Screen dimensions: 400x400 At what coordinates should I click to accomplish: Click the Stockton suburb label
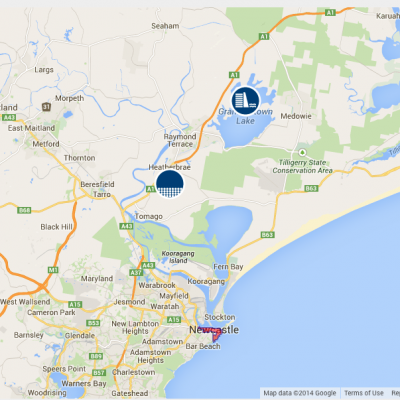(220, 317)
